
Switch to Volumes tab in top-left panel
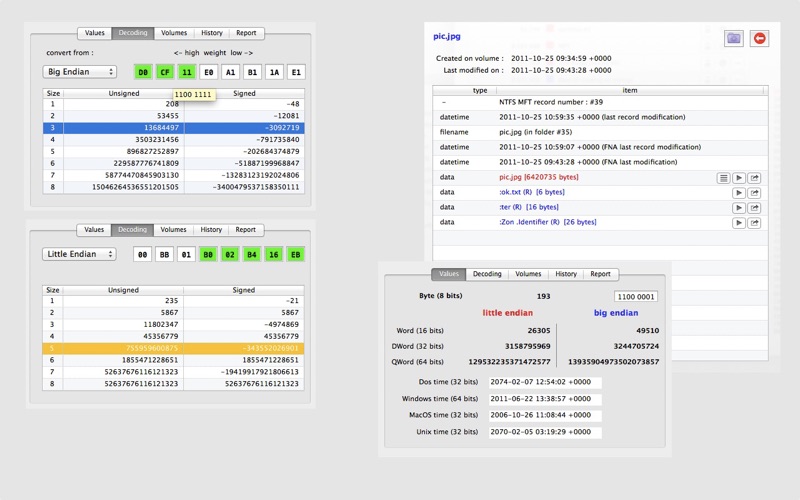click(x=173, y=33)
